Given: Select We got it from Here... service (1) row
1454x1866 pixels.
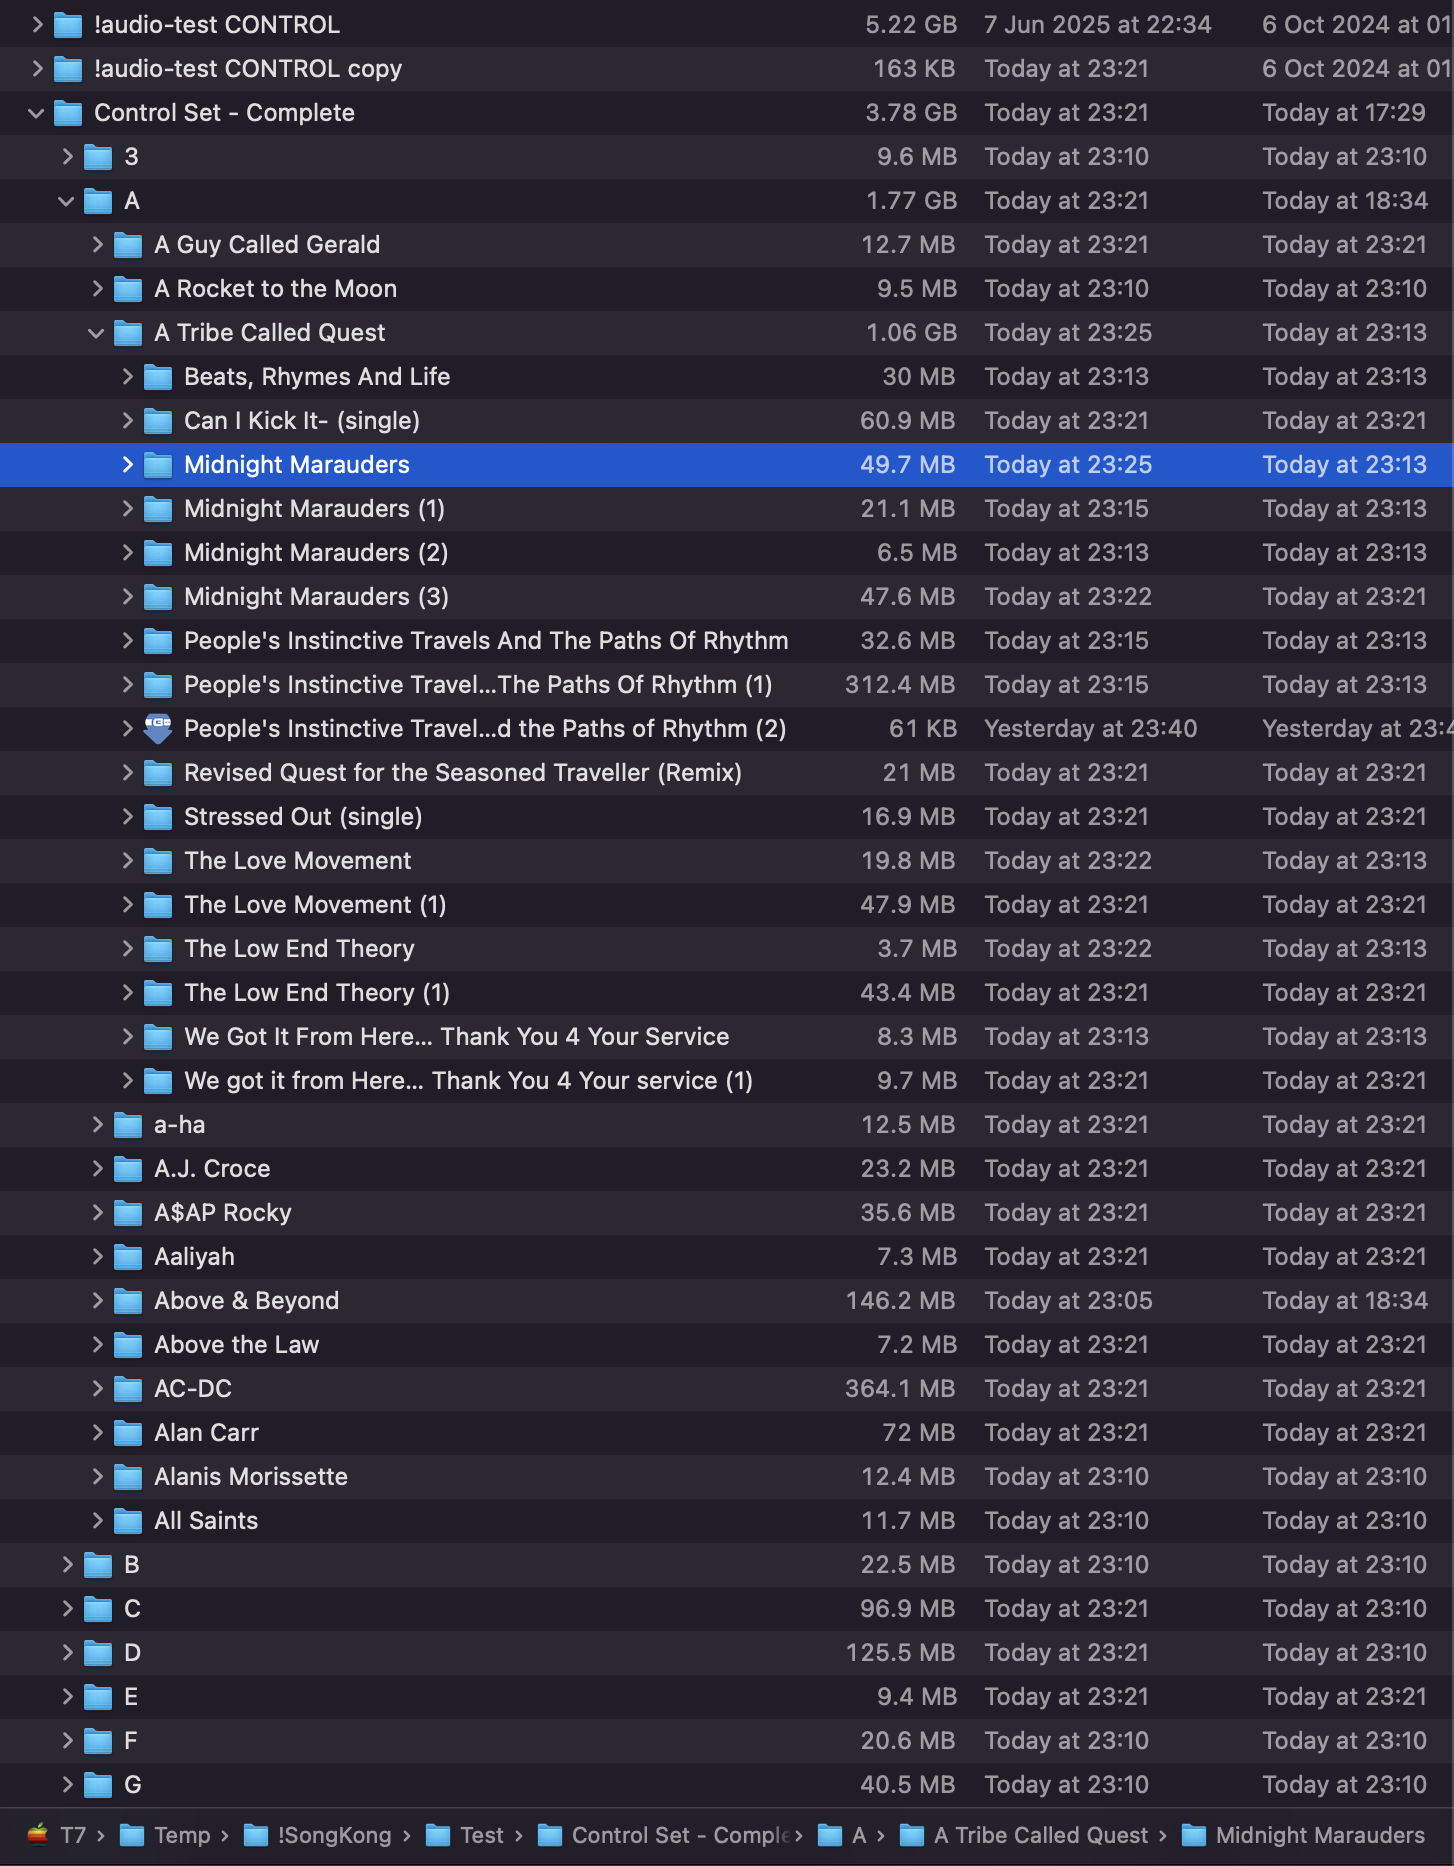Looking at the screenshot, I should pyautogui.click(x=727, y=1081).
